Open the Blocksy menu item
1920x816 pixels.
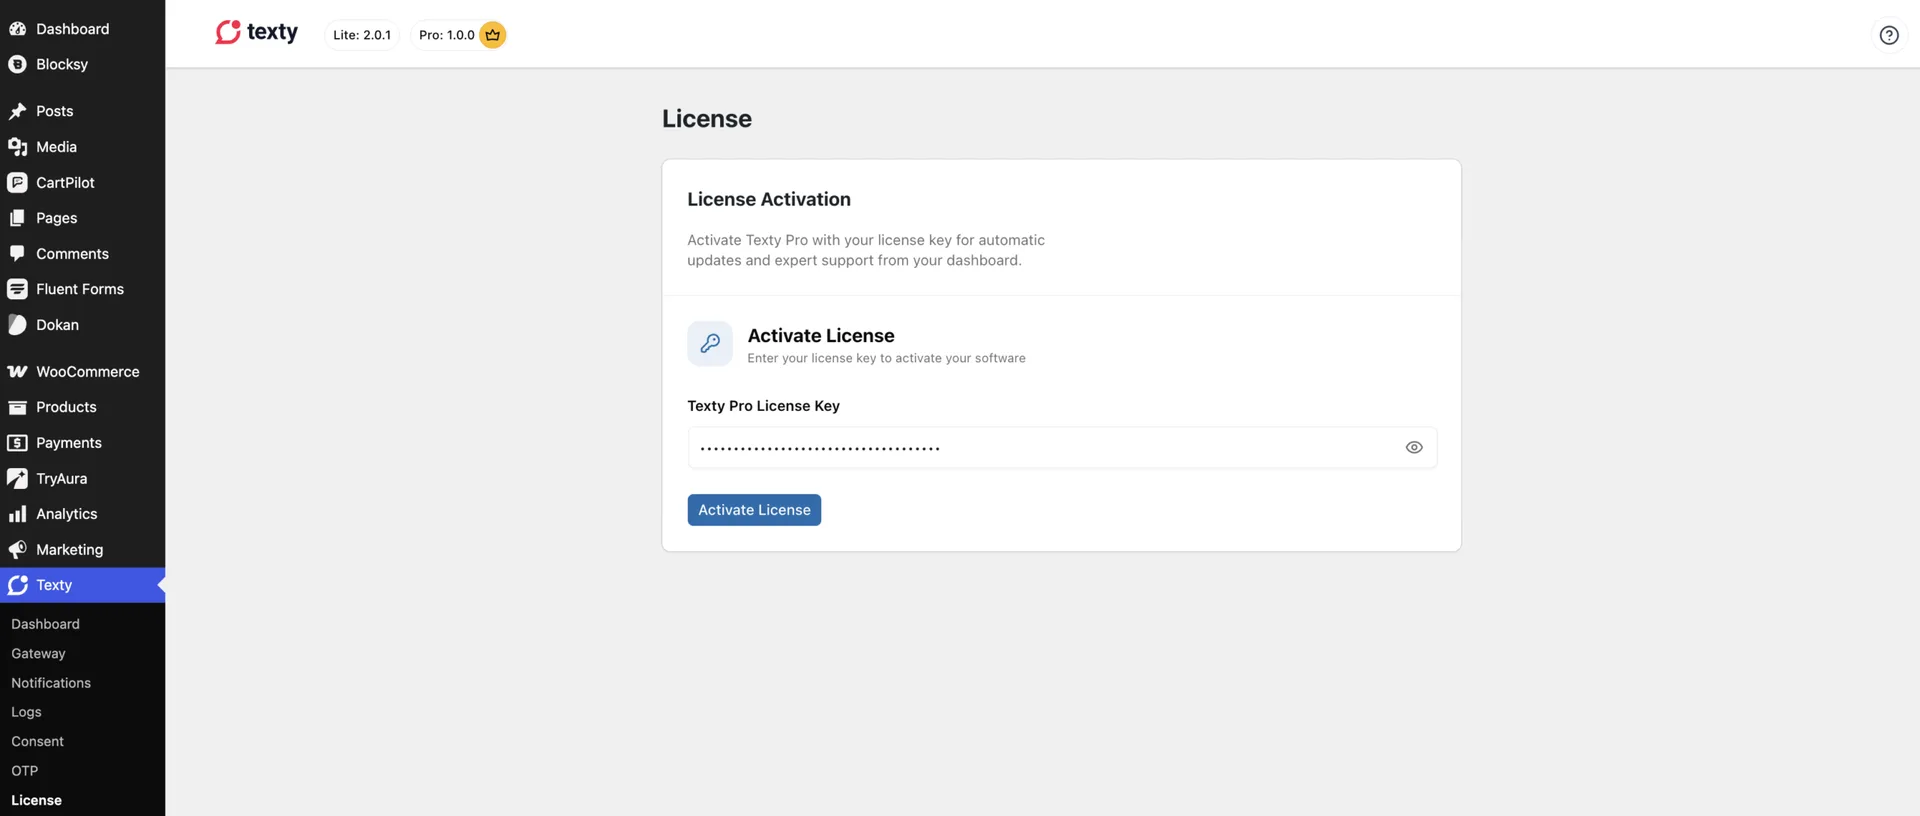[x=62, y=64]
